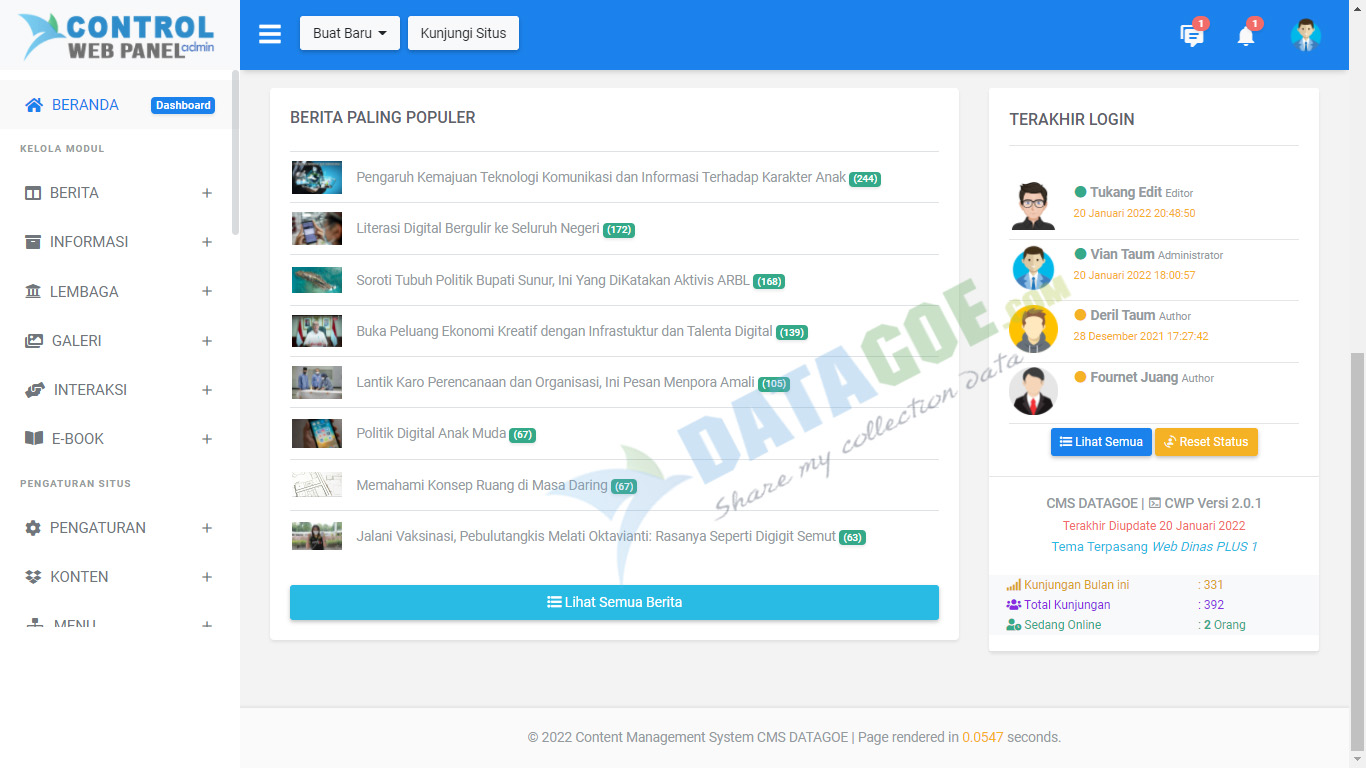This screenshot has height=768, width=1366.
Task: Click the Beranda home icon
Action: (34, 105)
